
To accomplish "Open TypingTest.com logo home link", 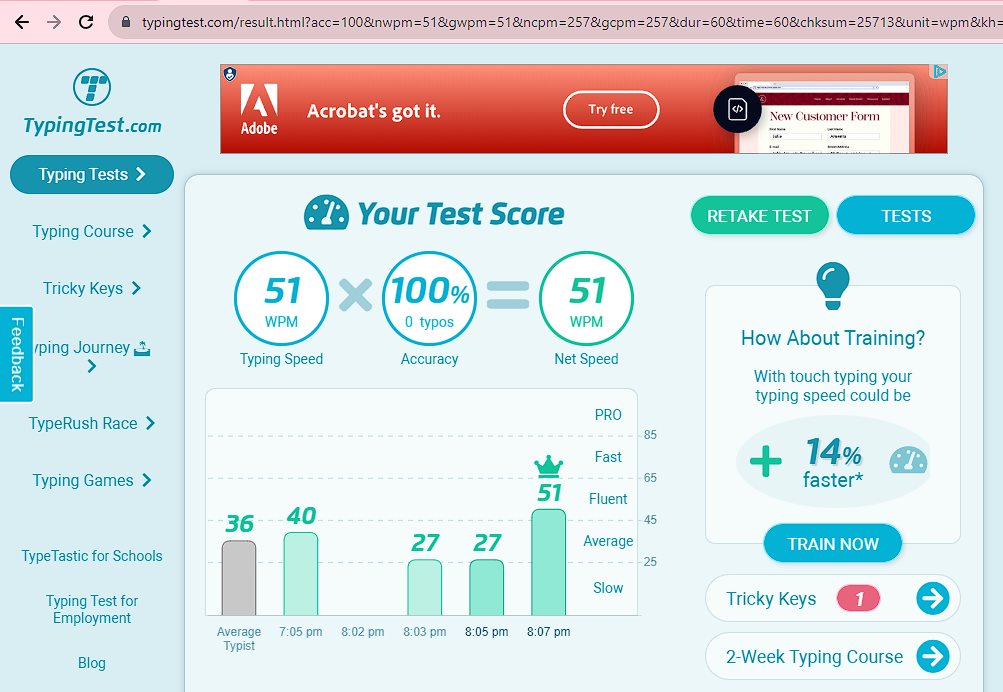I will click(x=92, y=102).
